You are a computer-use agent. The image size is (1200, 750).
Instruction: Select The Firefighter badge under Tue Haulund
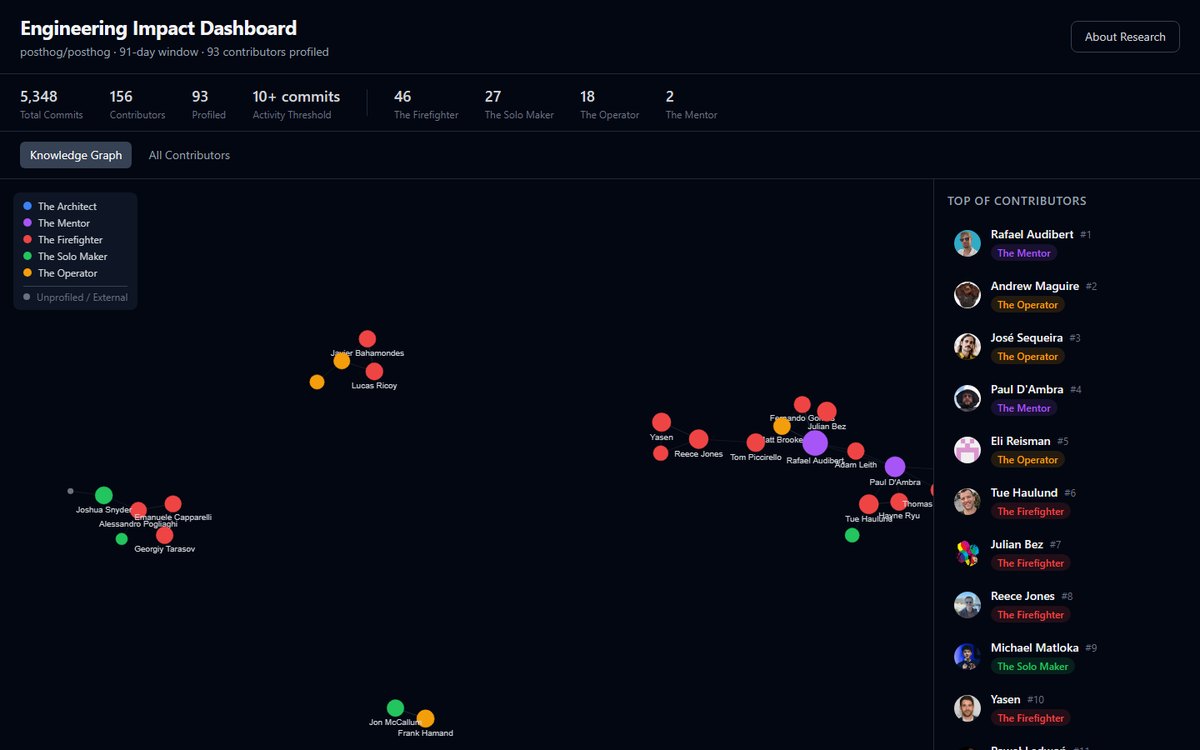tap(1030, 512)
